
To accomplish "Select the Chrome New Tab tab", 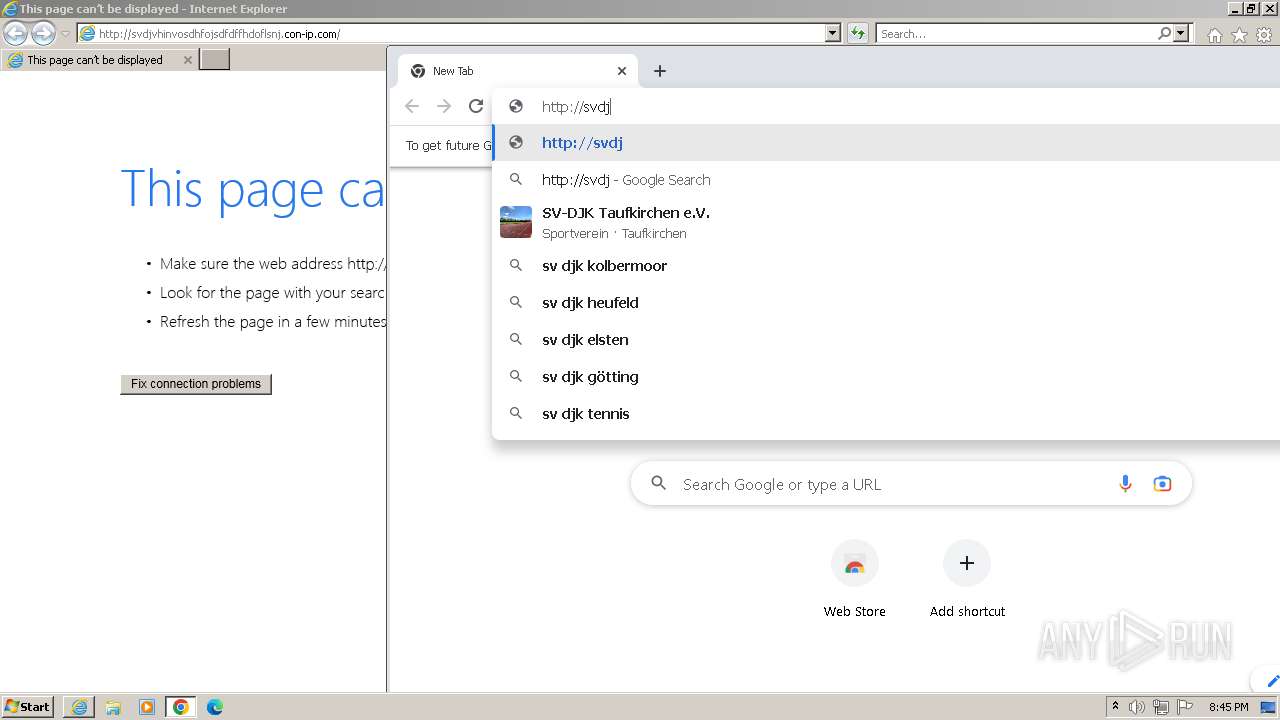I will (x=517, y=71).
